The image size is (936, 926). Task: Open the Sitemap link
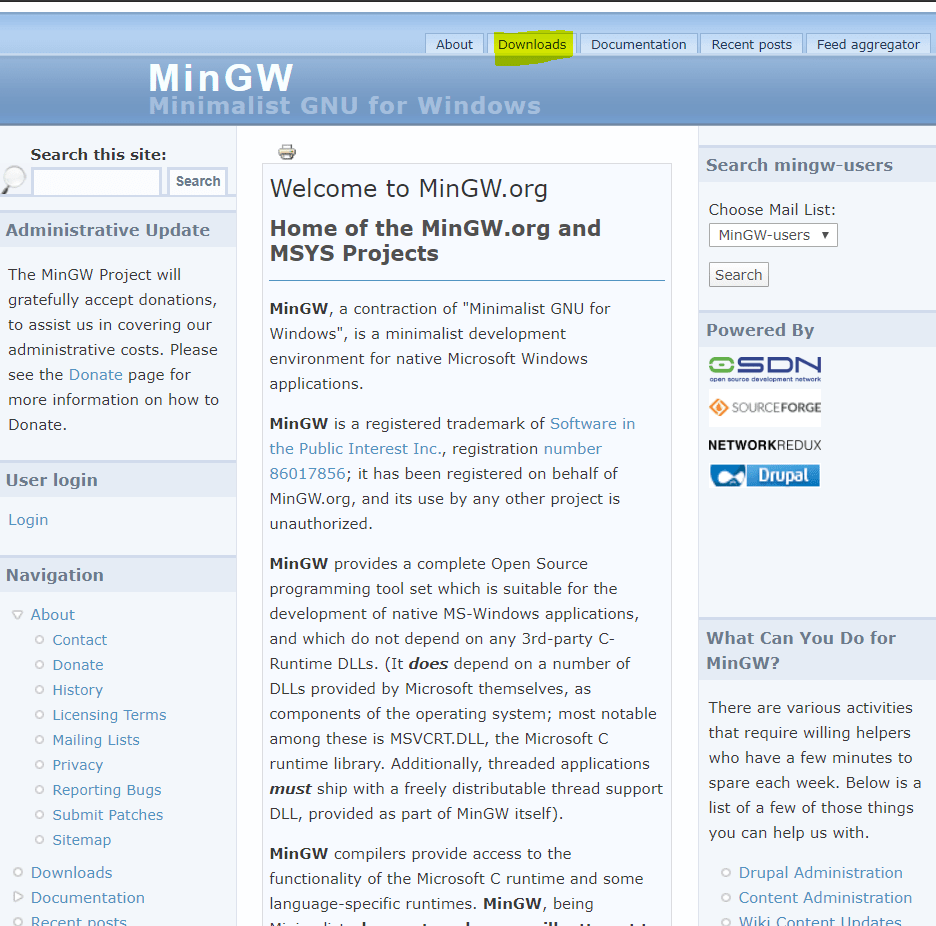pyautogui.click(x=82, y=840)
